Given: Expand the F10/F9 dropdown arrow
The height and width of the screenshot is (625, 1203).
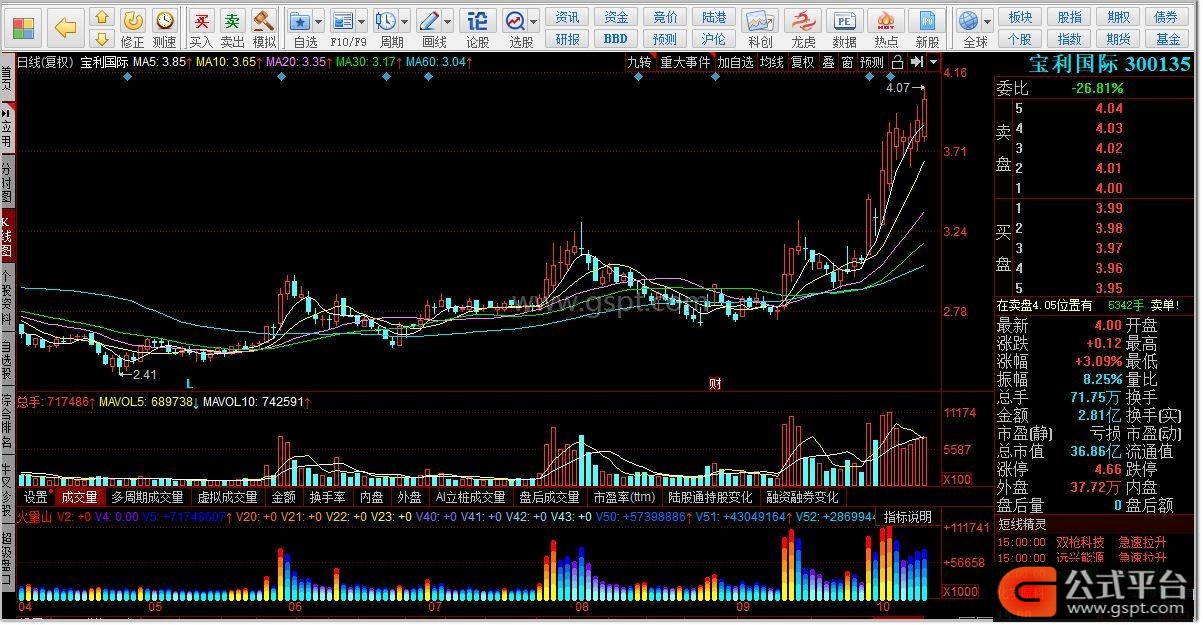Looking at the screenshot, I should [363, 21].
